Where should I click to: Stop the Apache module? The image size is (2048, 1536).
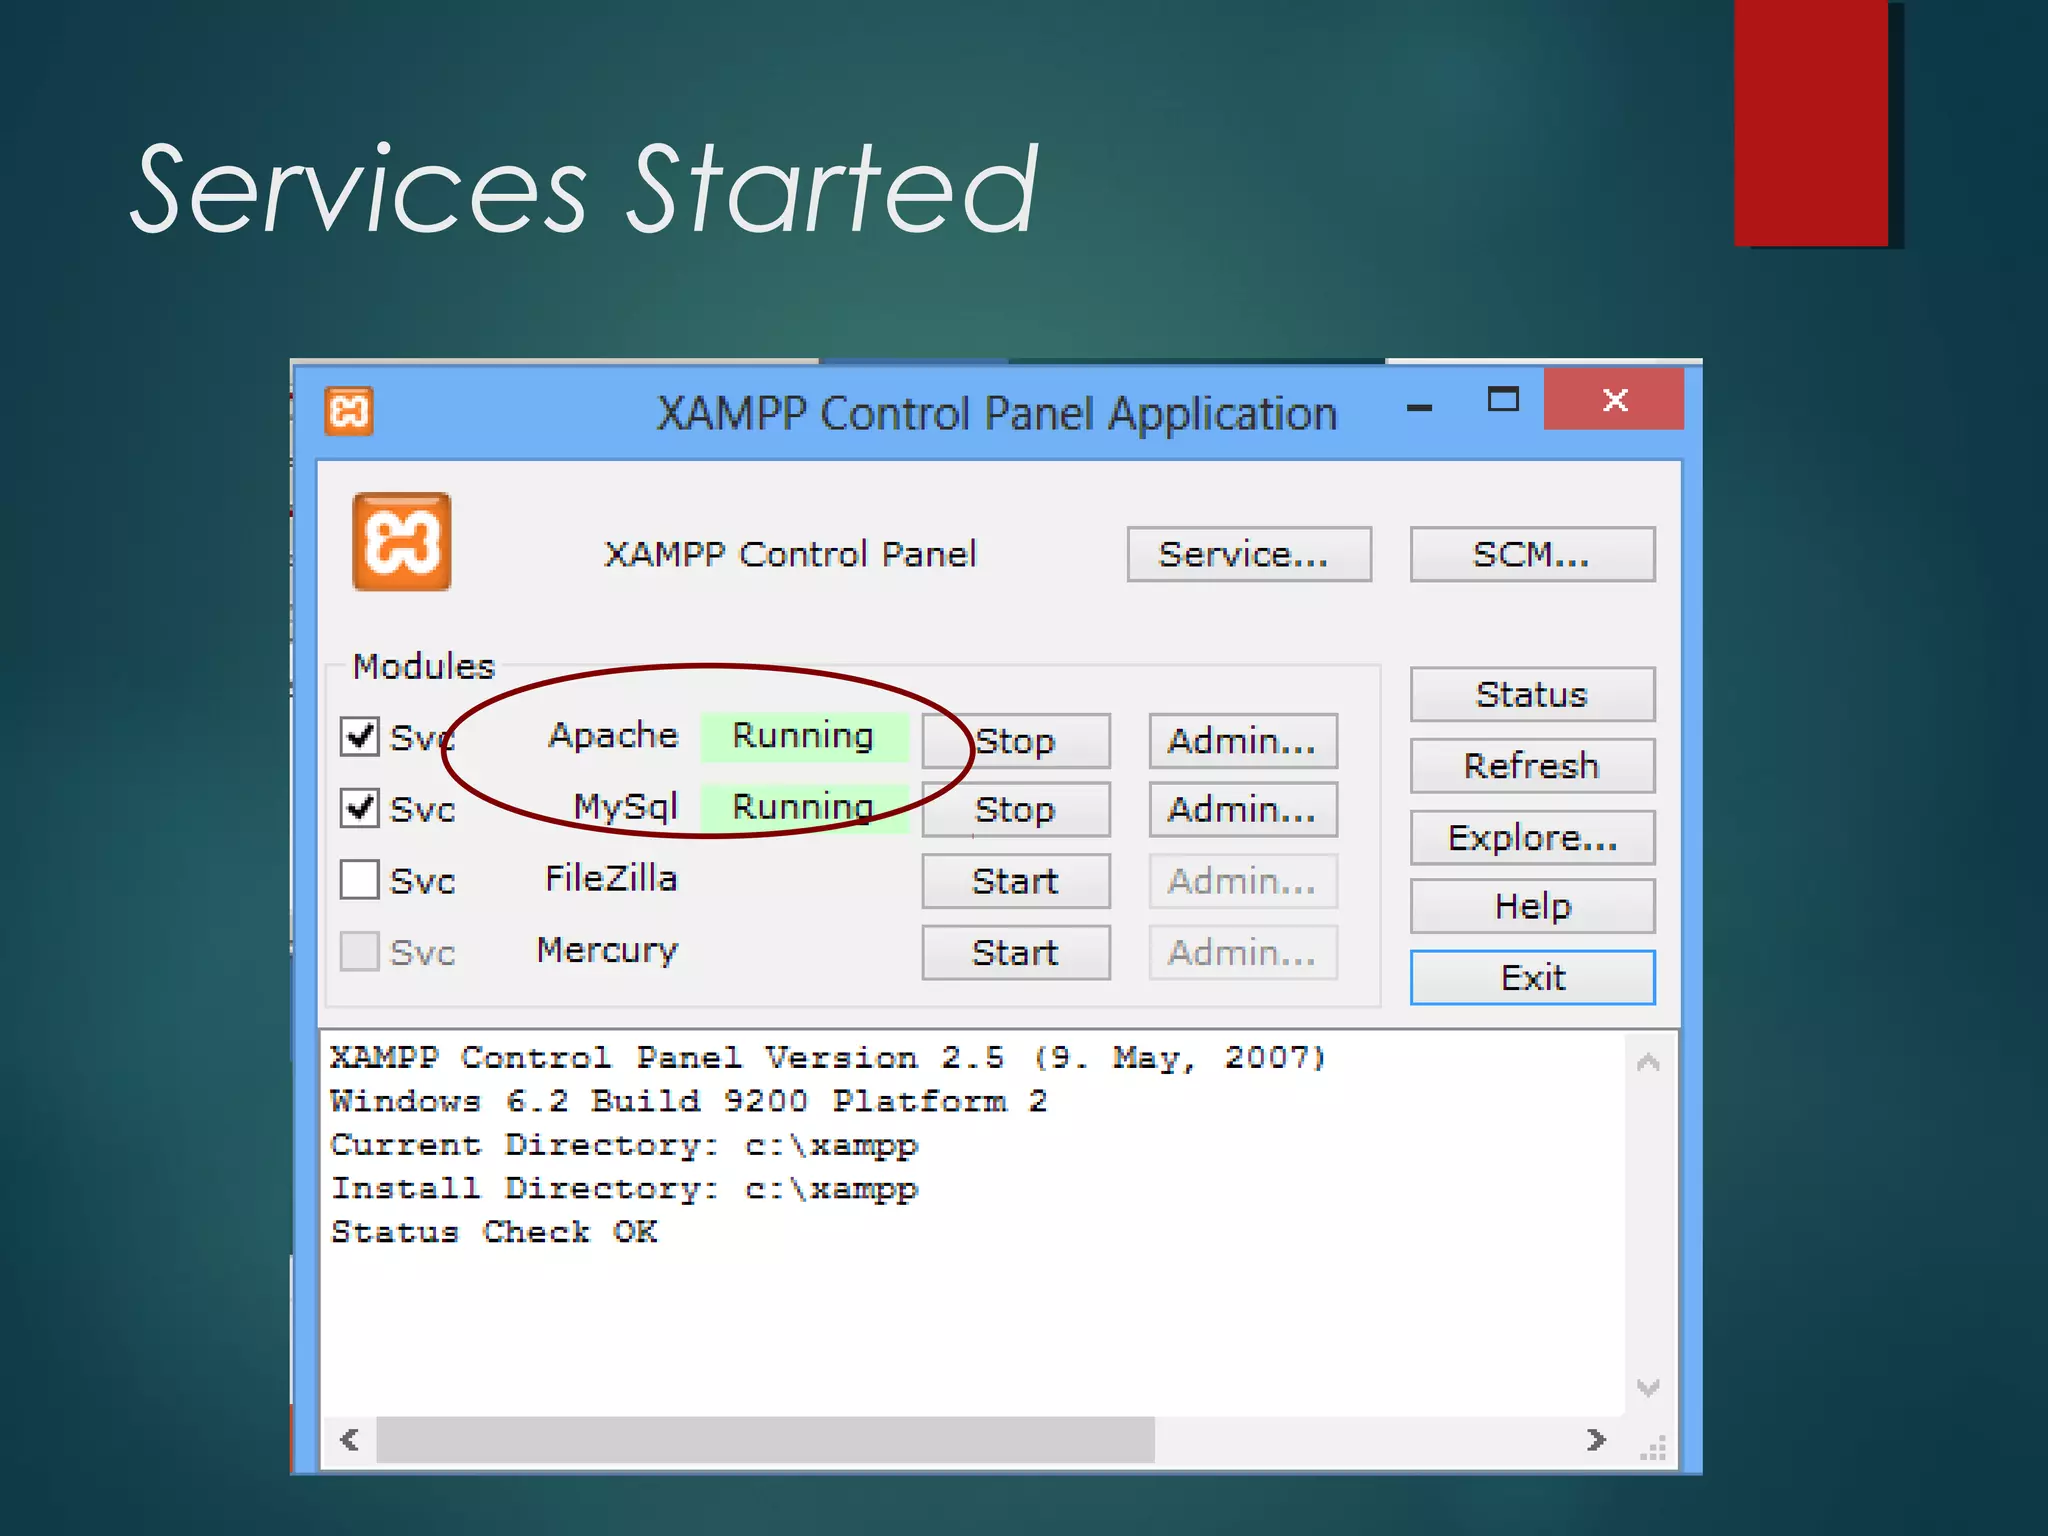click(1016, 741)
